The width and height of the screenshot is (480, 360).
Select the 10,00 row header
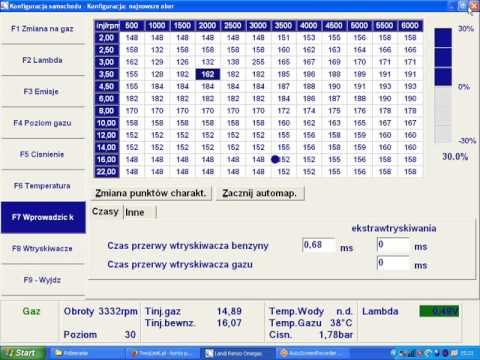107,123
